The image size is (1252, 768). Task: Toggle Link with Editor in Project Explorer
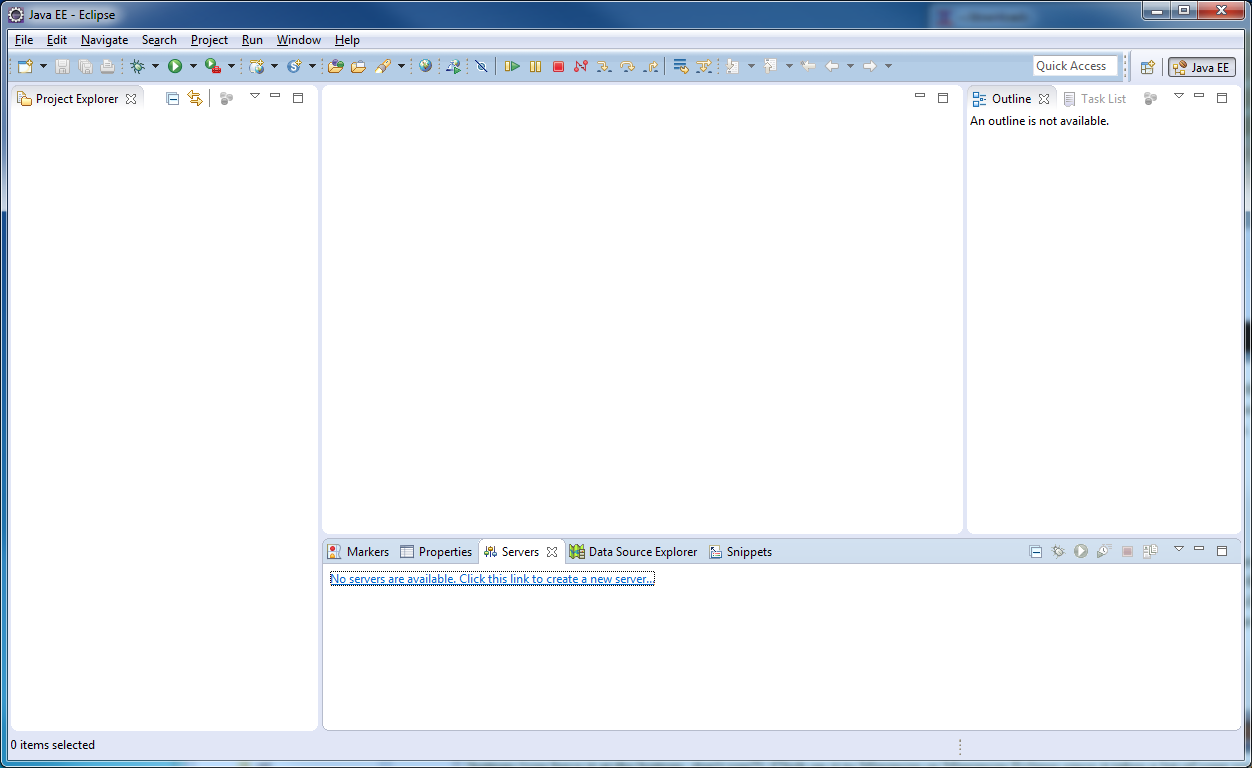pyautogui.click(x=195, y=98)
